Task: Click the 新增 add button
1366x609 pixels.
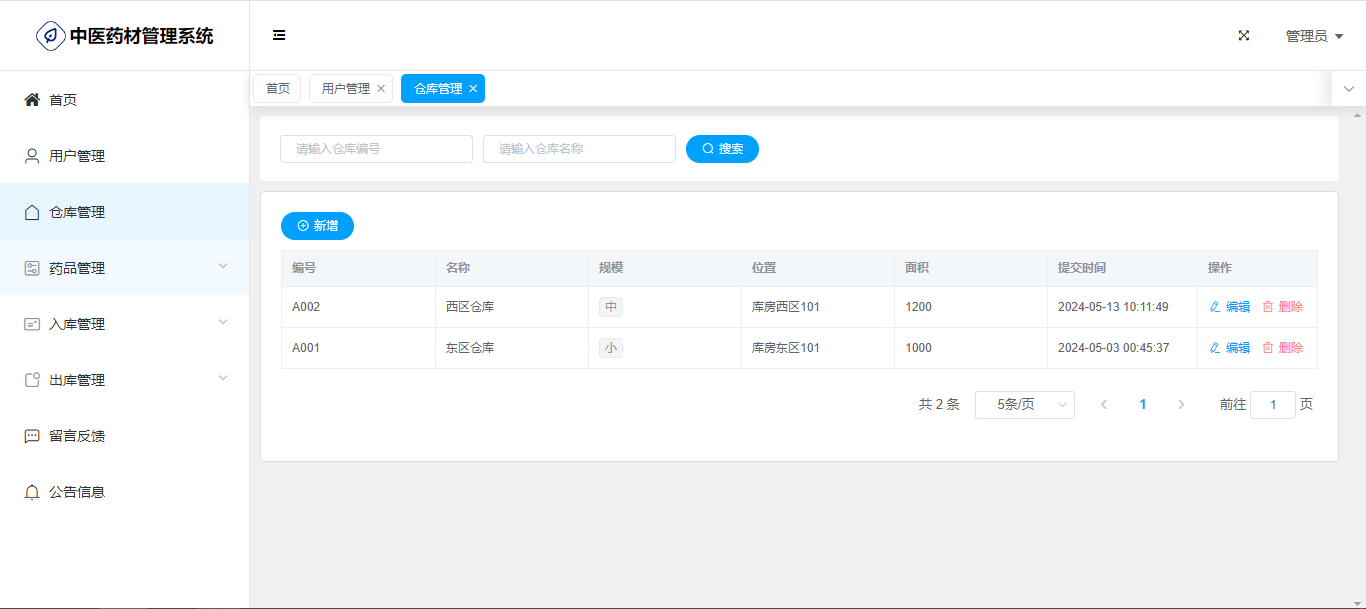Action: (317, 226)
